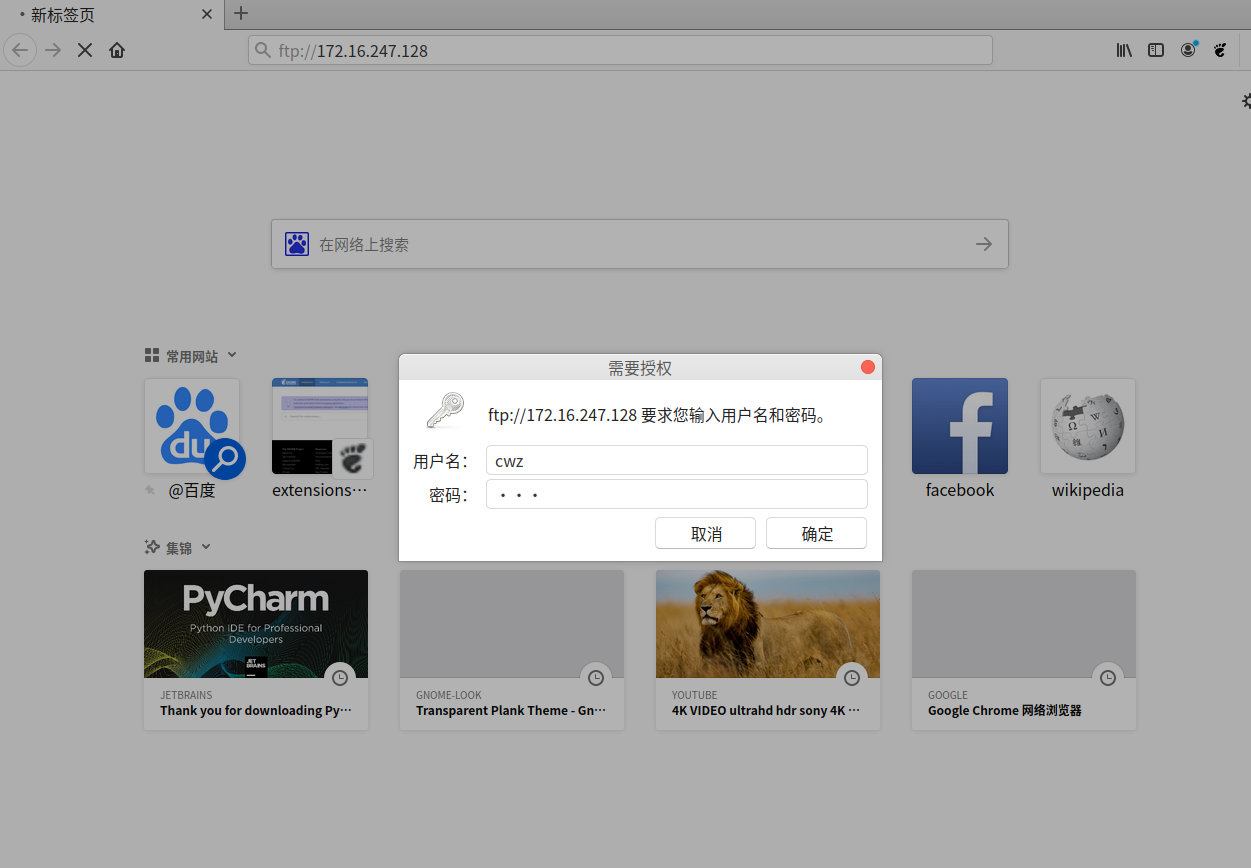Screen dimensions: 1251x868
Task: Open new tab page settings gear
Action: click(1246, 101)
